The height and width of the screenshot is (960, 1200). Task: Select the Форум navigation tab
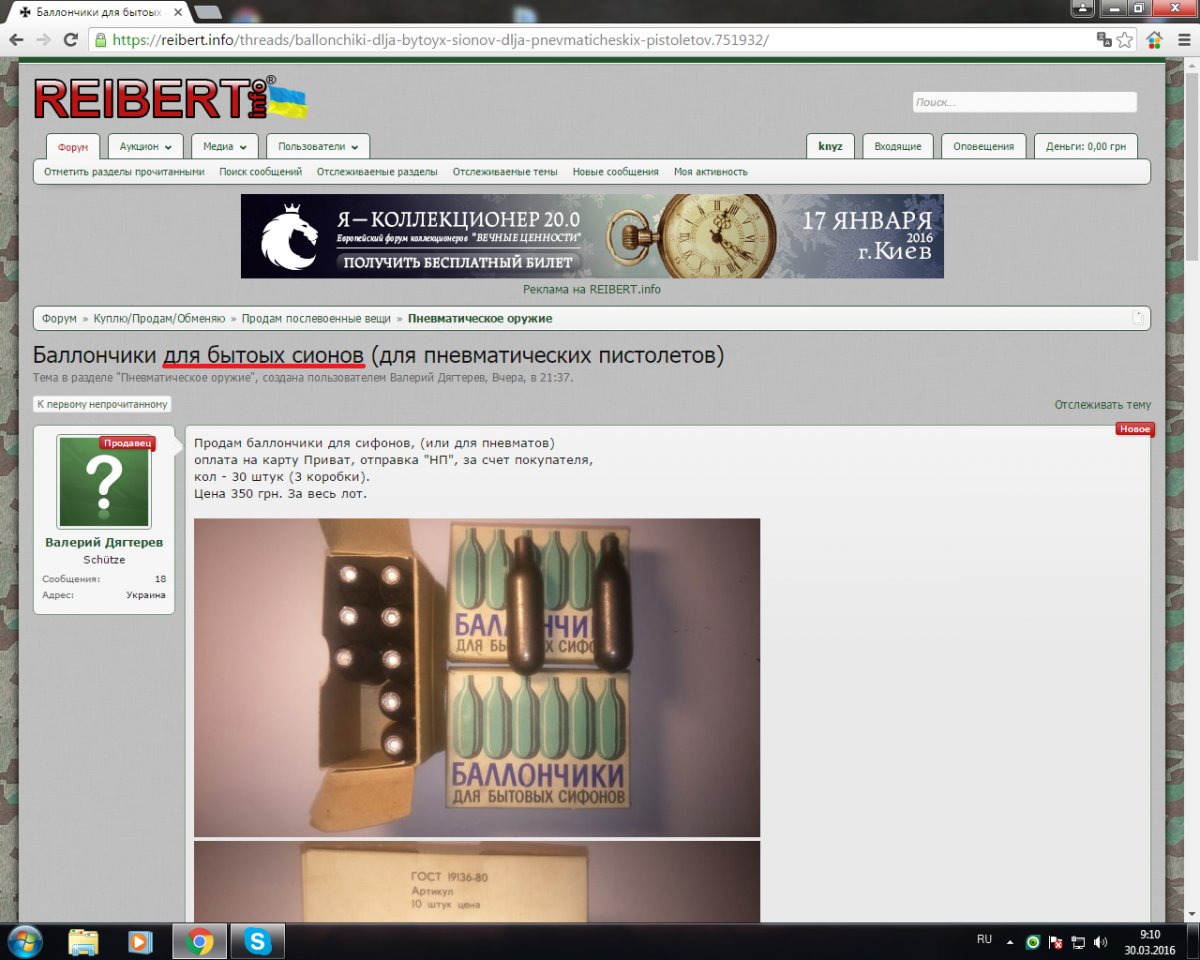click(x=73, y=147)
